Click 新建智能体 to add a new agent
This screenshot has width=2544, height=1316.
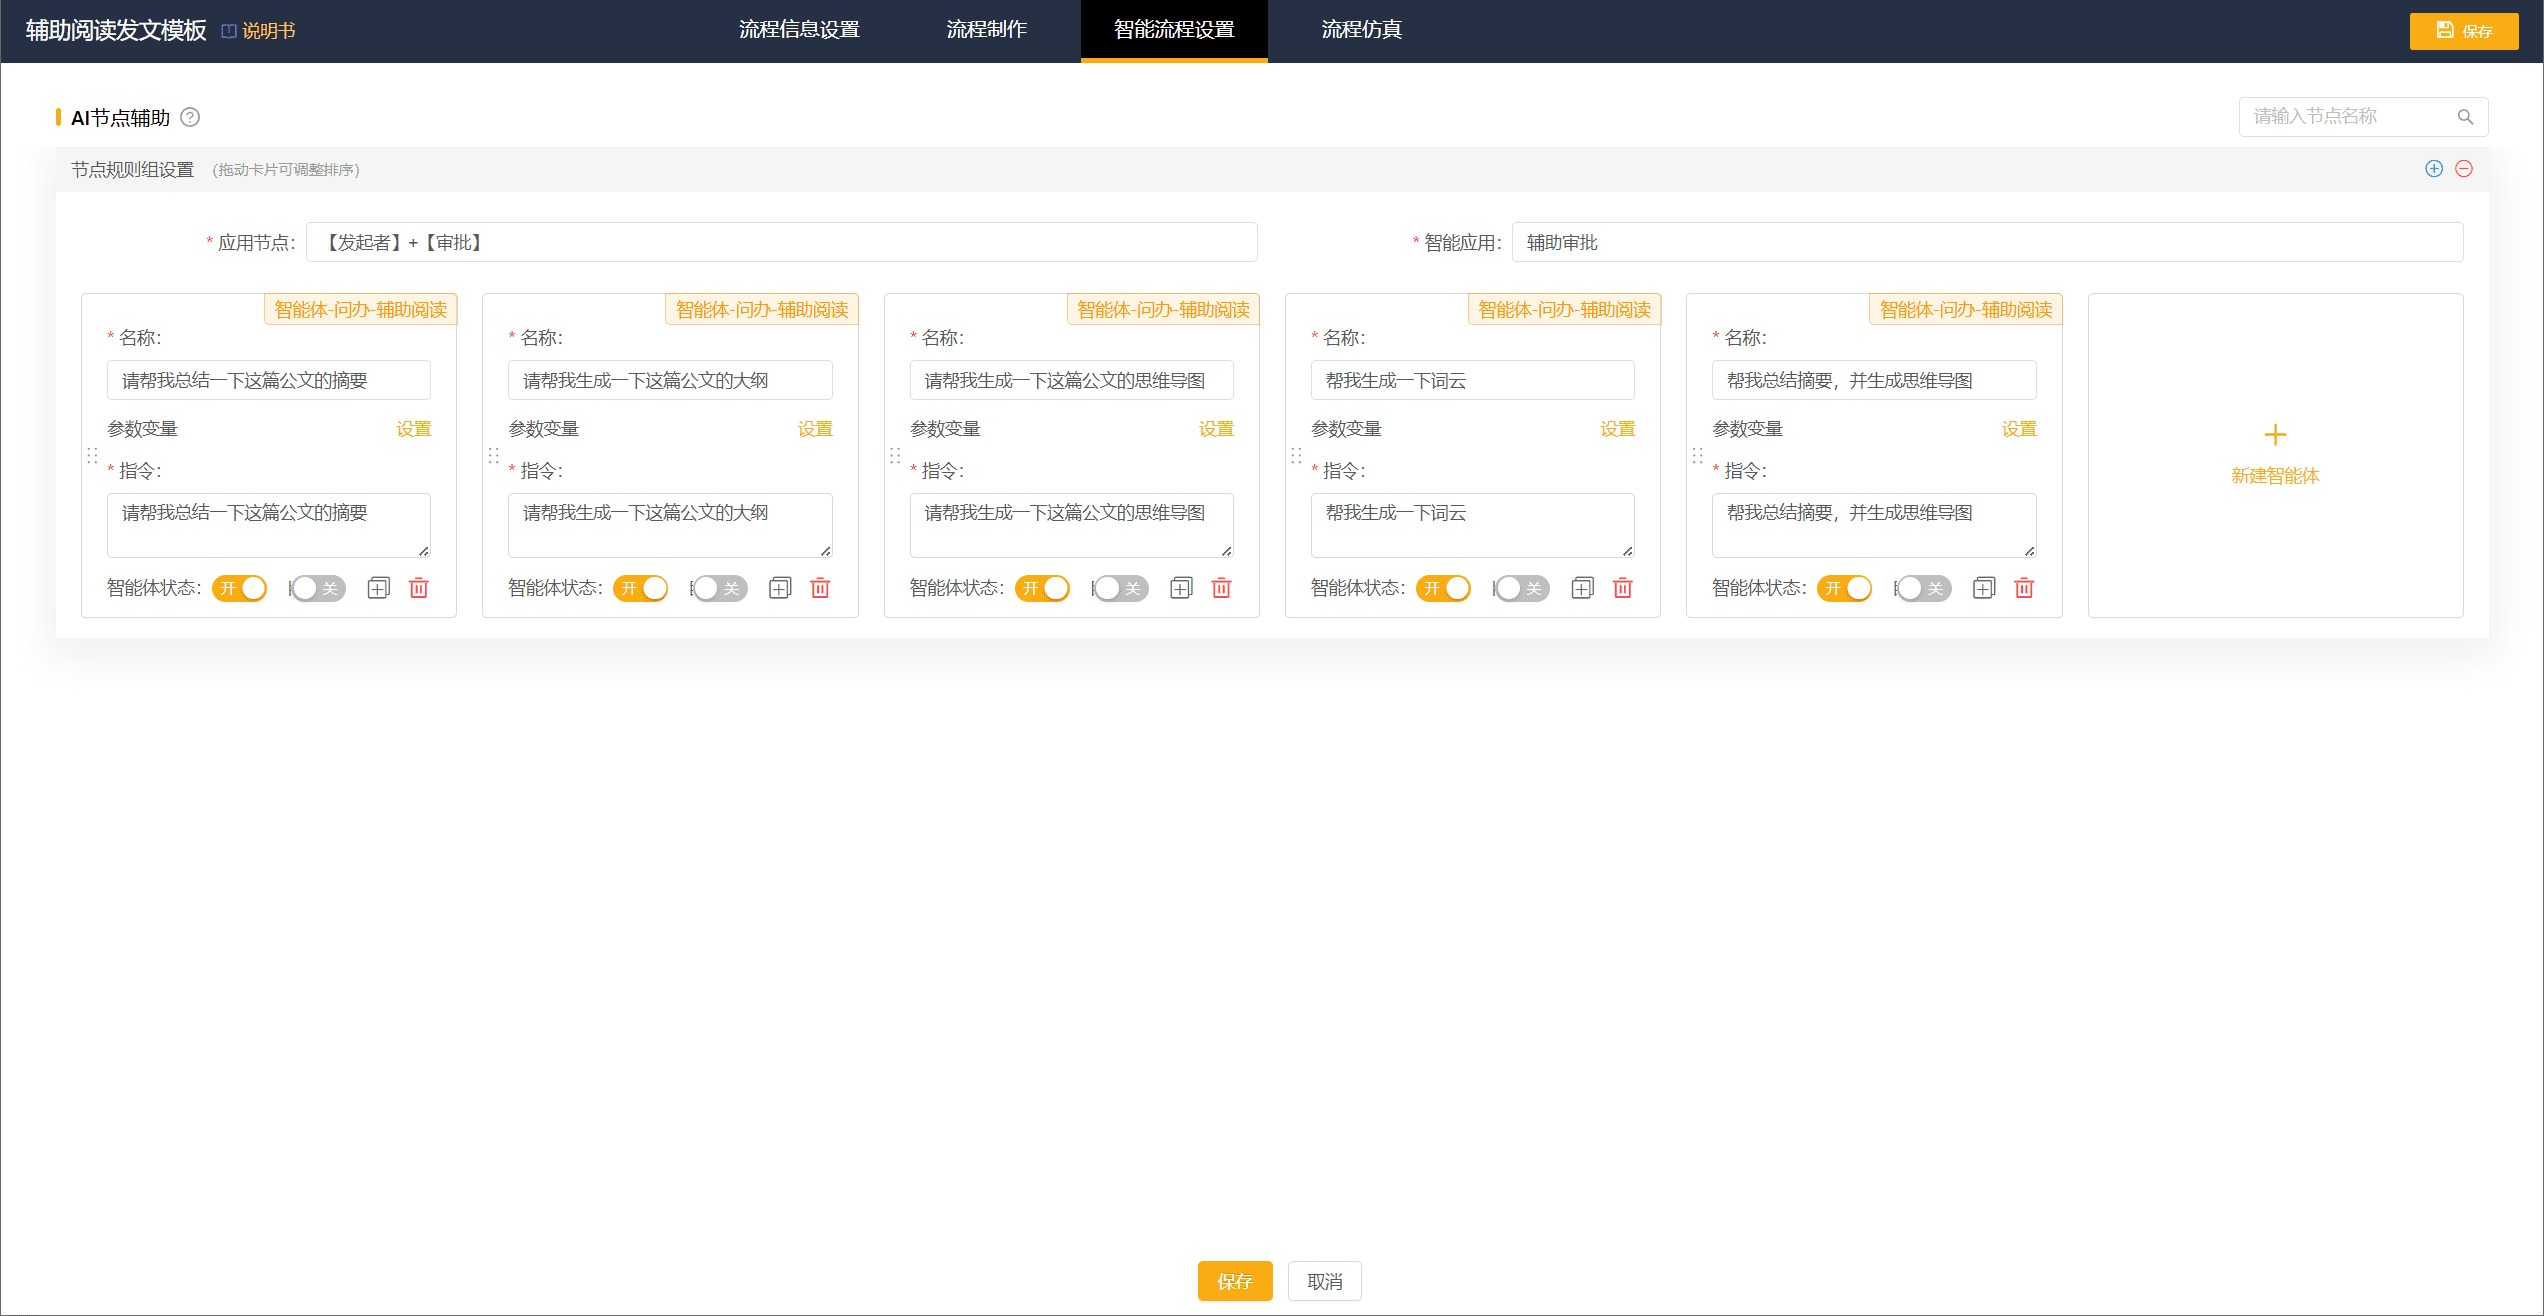pyautogui.click(x=2275, y=455)
